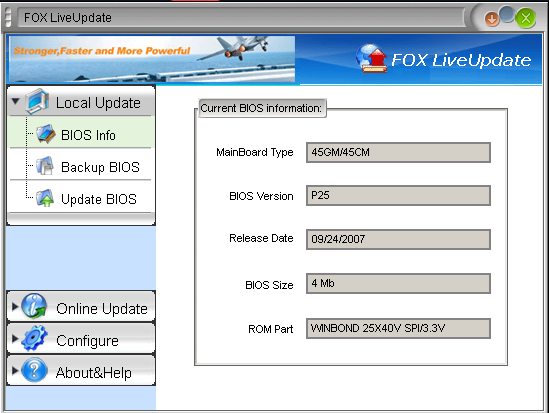The height and width of the screenshot is (413, 549).
Task: Expand the About&Help section arrow
Action: (x=15, y=370)
